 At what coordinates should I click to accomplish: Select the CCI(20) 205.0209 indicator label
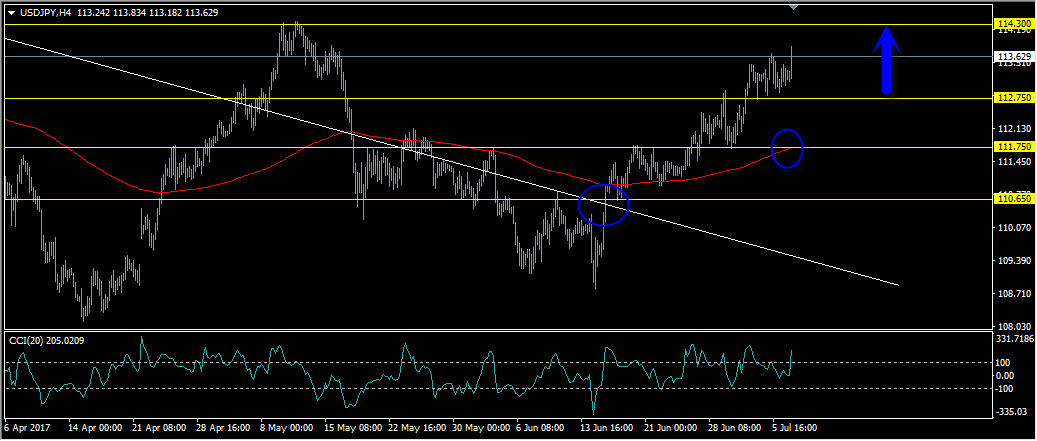[x=46, y=341]
